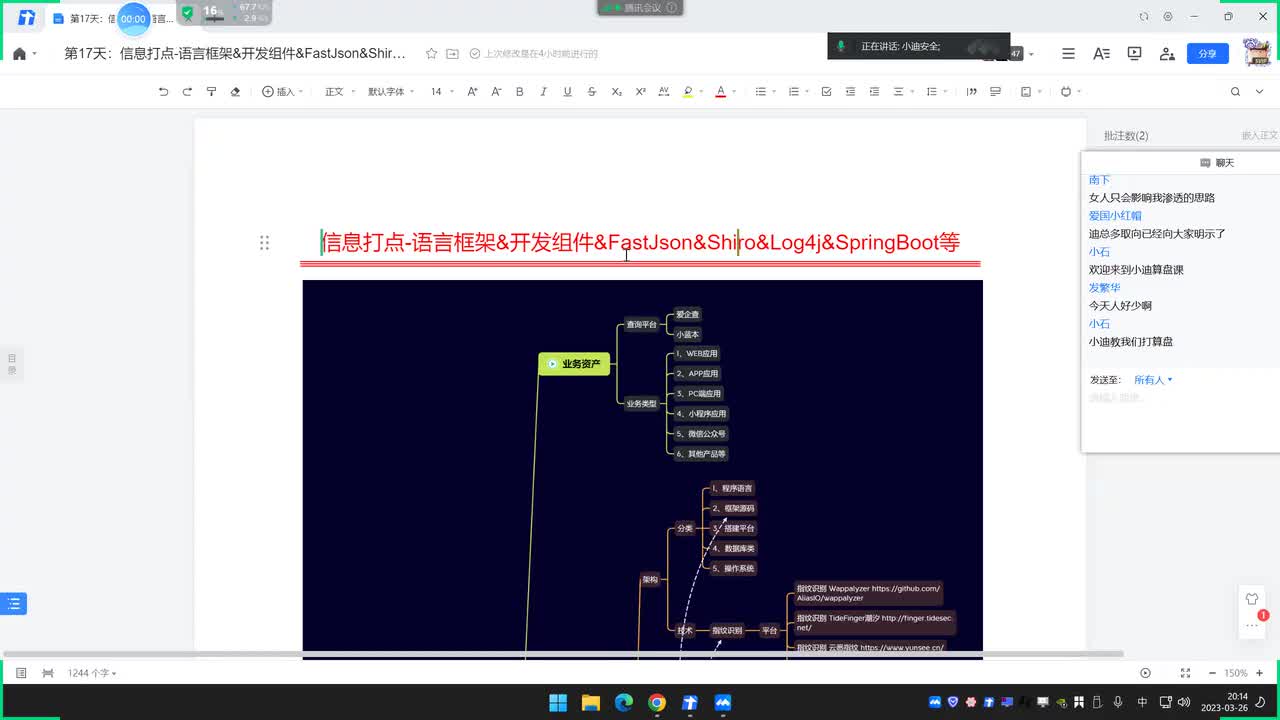The height and width of the screenshot is (720, 1280).
Task: Open 1244 个字 word count dropdown
Action: click(92, 673)
